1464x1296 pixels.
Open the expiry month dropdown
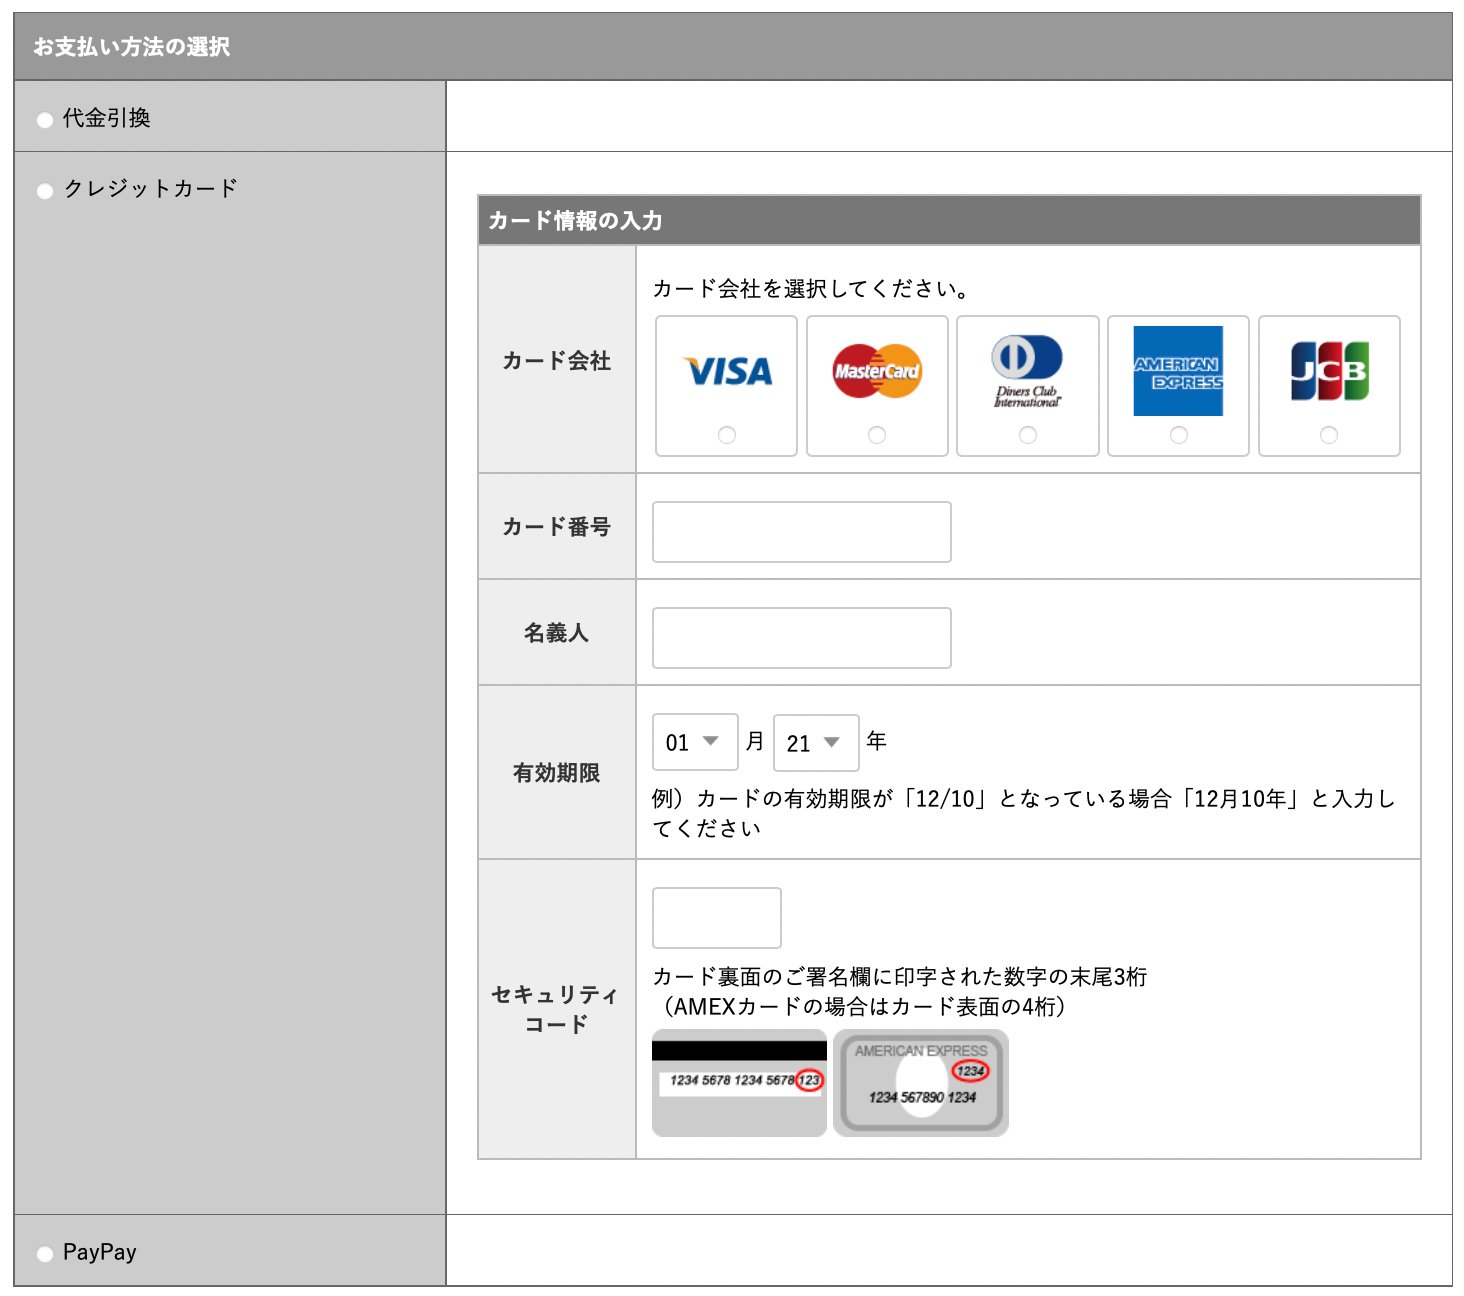point(695,742)
